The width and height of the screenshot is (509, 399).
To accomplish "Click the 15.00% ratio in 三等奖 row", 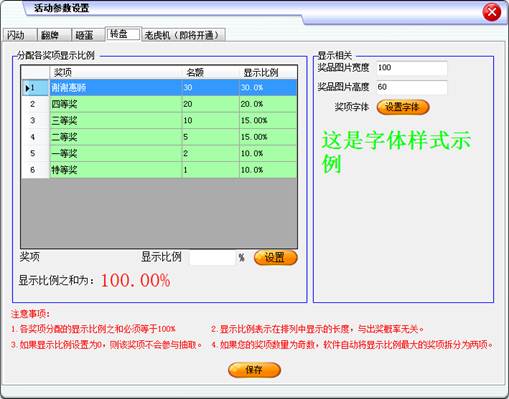I will click(x=268, y=120).
